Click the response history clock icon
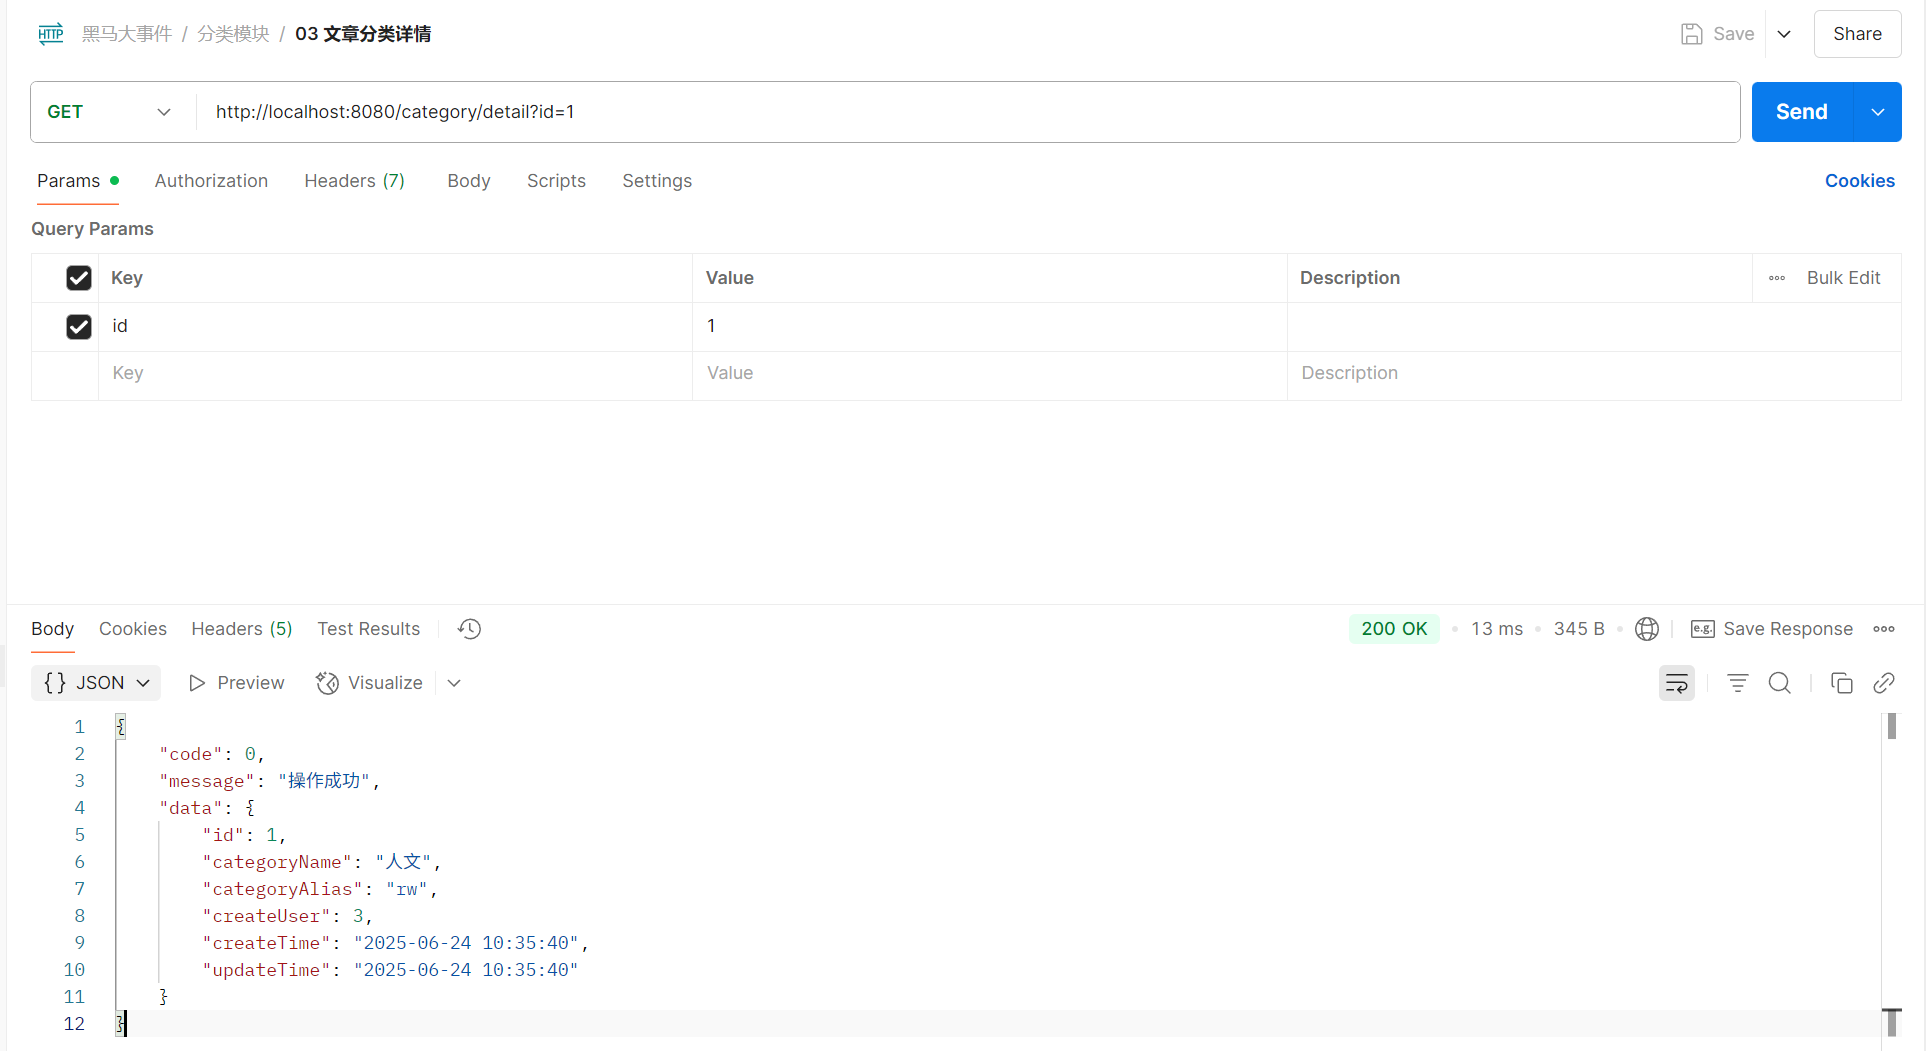Screen dimensions: 1931x1051 (469, 629)
